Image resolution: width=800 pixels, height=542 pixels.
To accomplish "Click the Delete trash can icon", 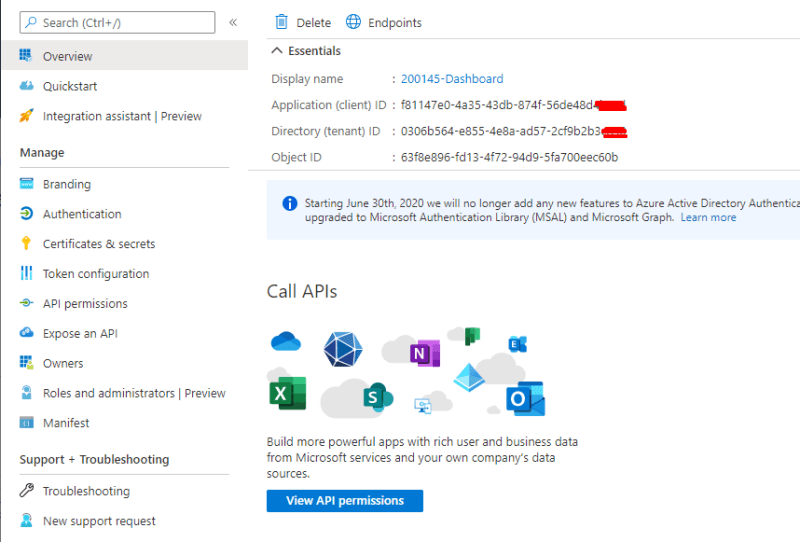I will (x=281, y=22).
